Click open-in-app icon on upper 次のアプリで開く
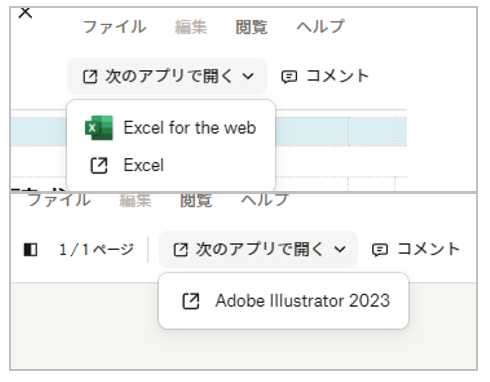The image size is (490, 382). pos(90,77)
